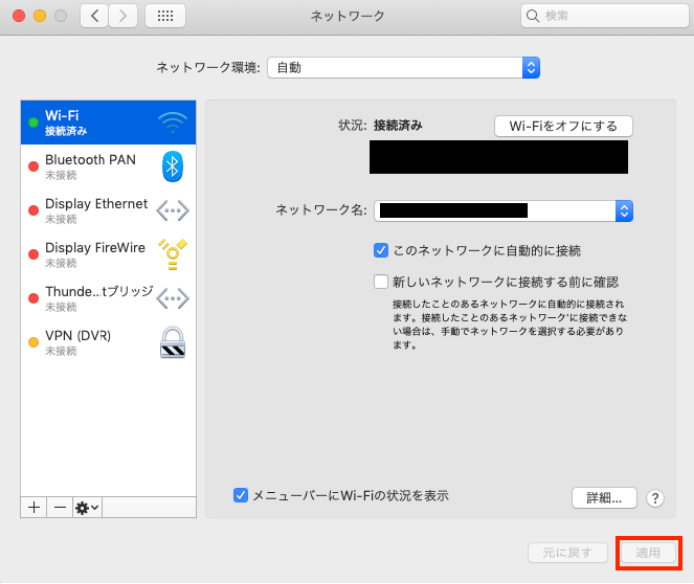Click the red status dot beside Bluetooth PAN
Viewport: 694px width, 584px height.
(33, 166)
